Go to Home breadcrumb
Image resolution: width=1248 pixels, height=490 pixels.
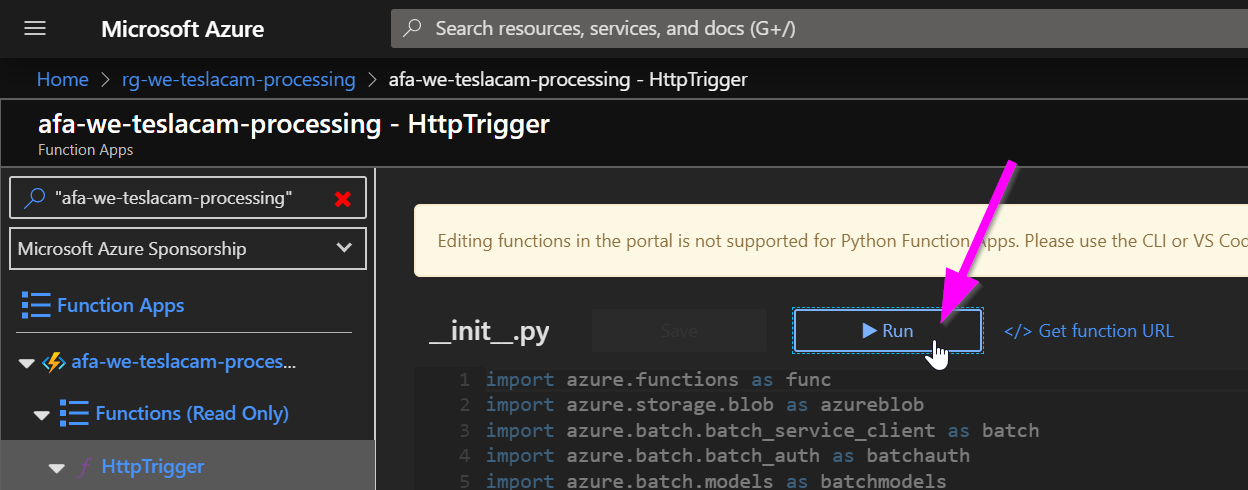click(x=62, y=79)
